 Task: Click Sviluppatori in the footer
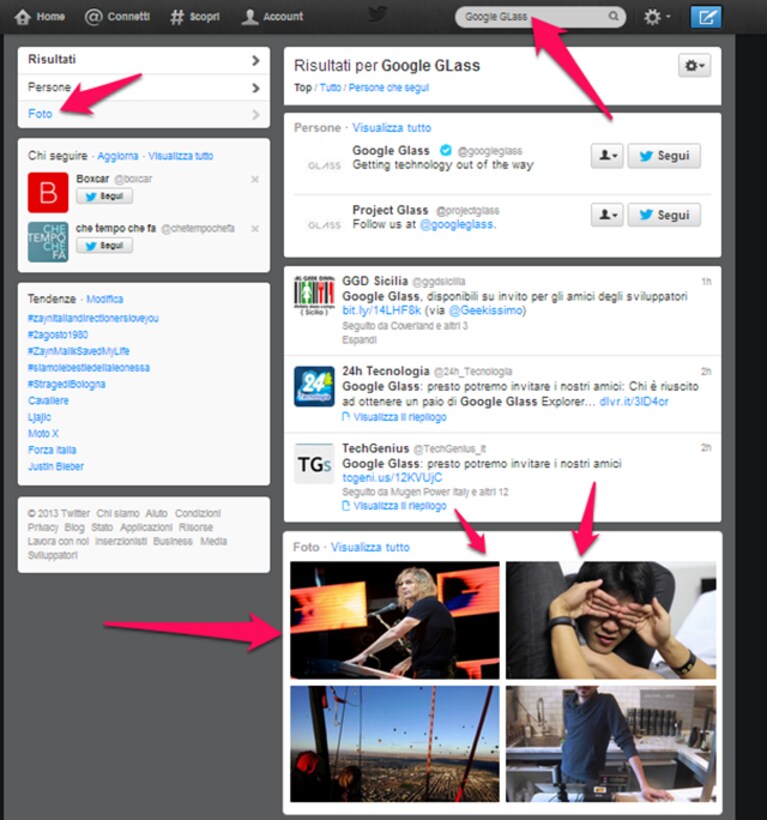[x=53, y=555]
